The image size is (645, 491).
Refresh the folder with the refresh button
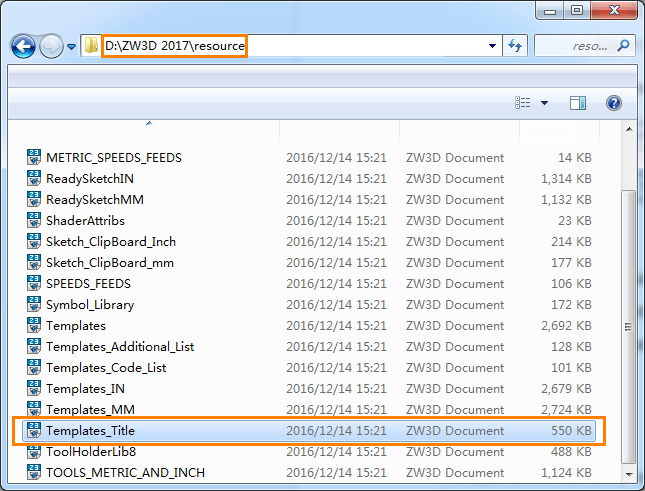click(515, 46)
